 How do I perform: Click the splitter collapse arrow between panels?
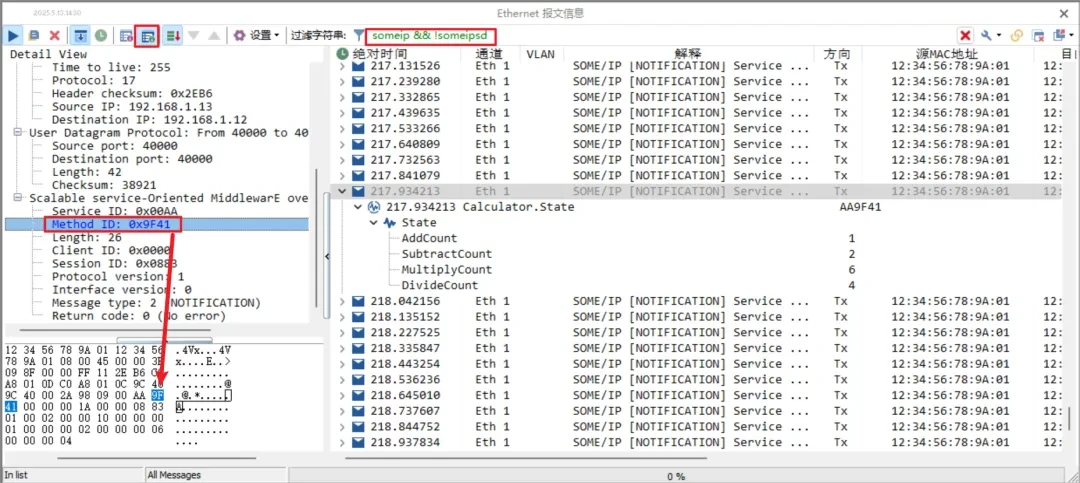coord(327,256)
